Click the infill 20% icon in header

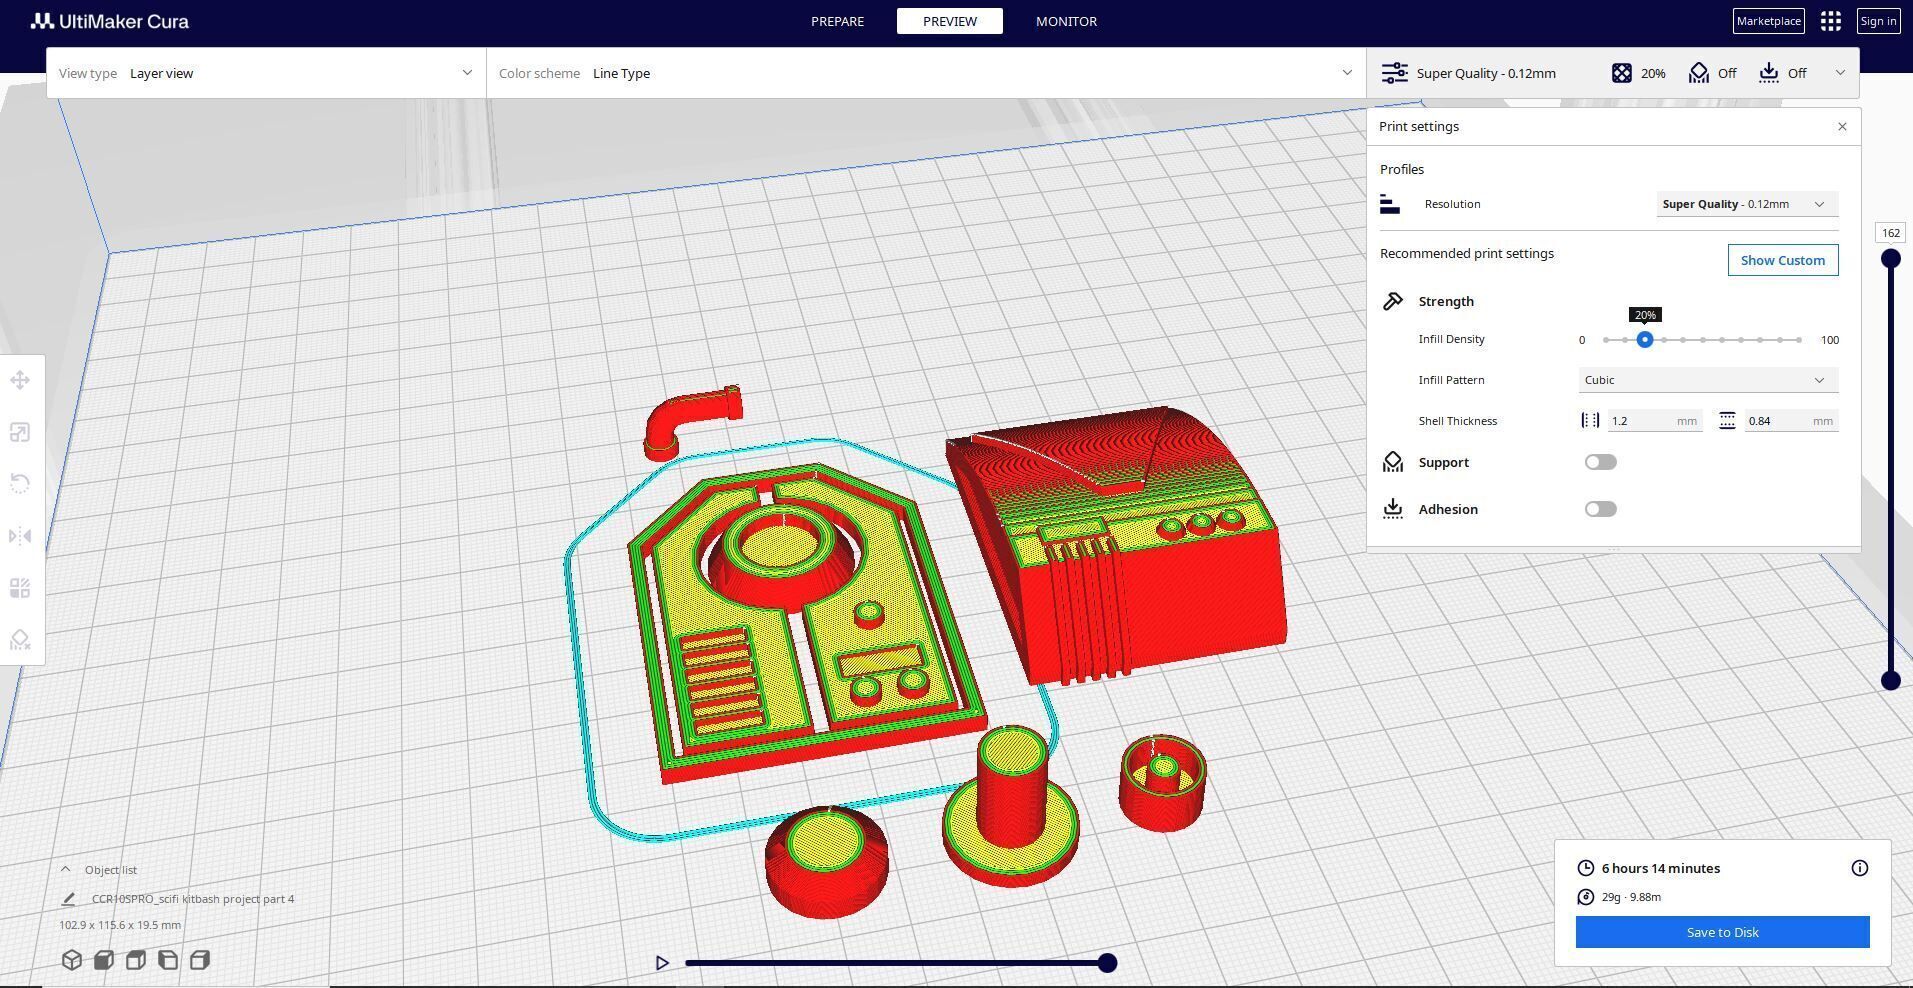click(x=1621, y=73)
